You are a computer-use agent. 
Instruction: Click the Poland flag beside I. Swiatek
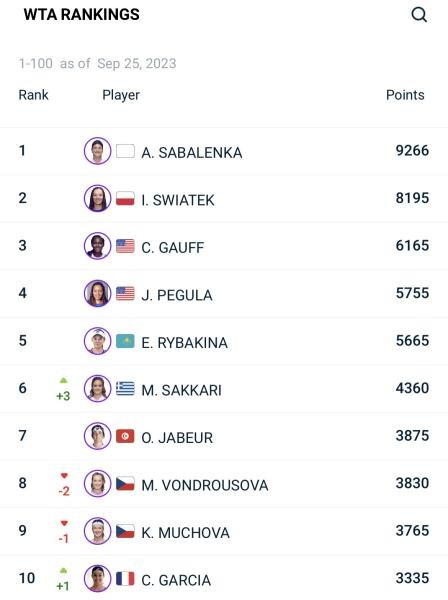tap(125, 199)
